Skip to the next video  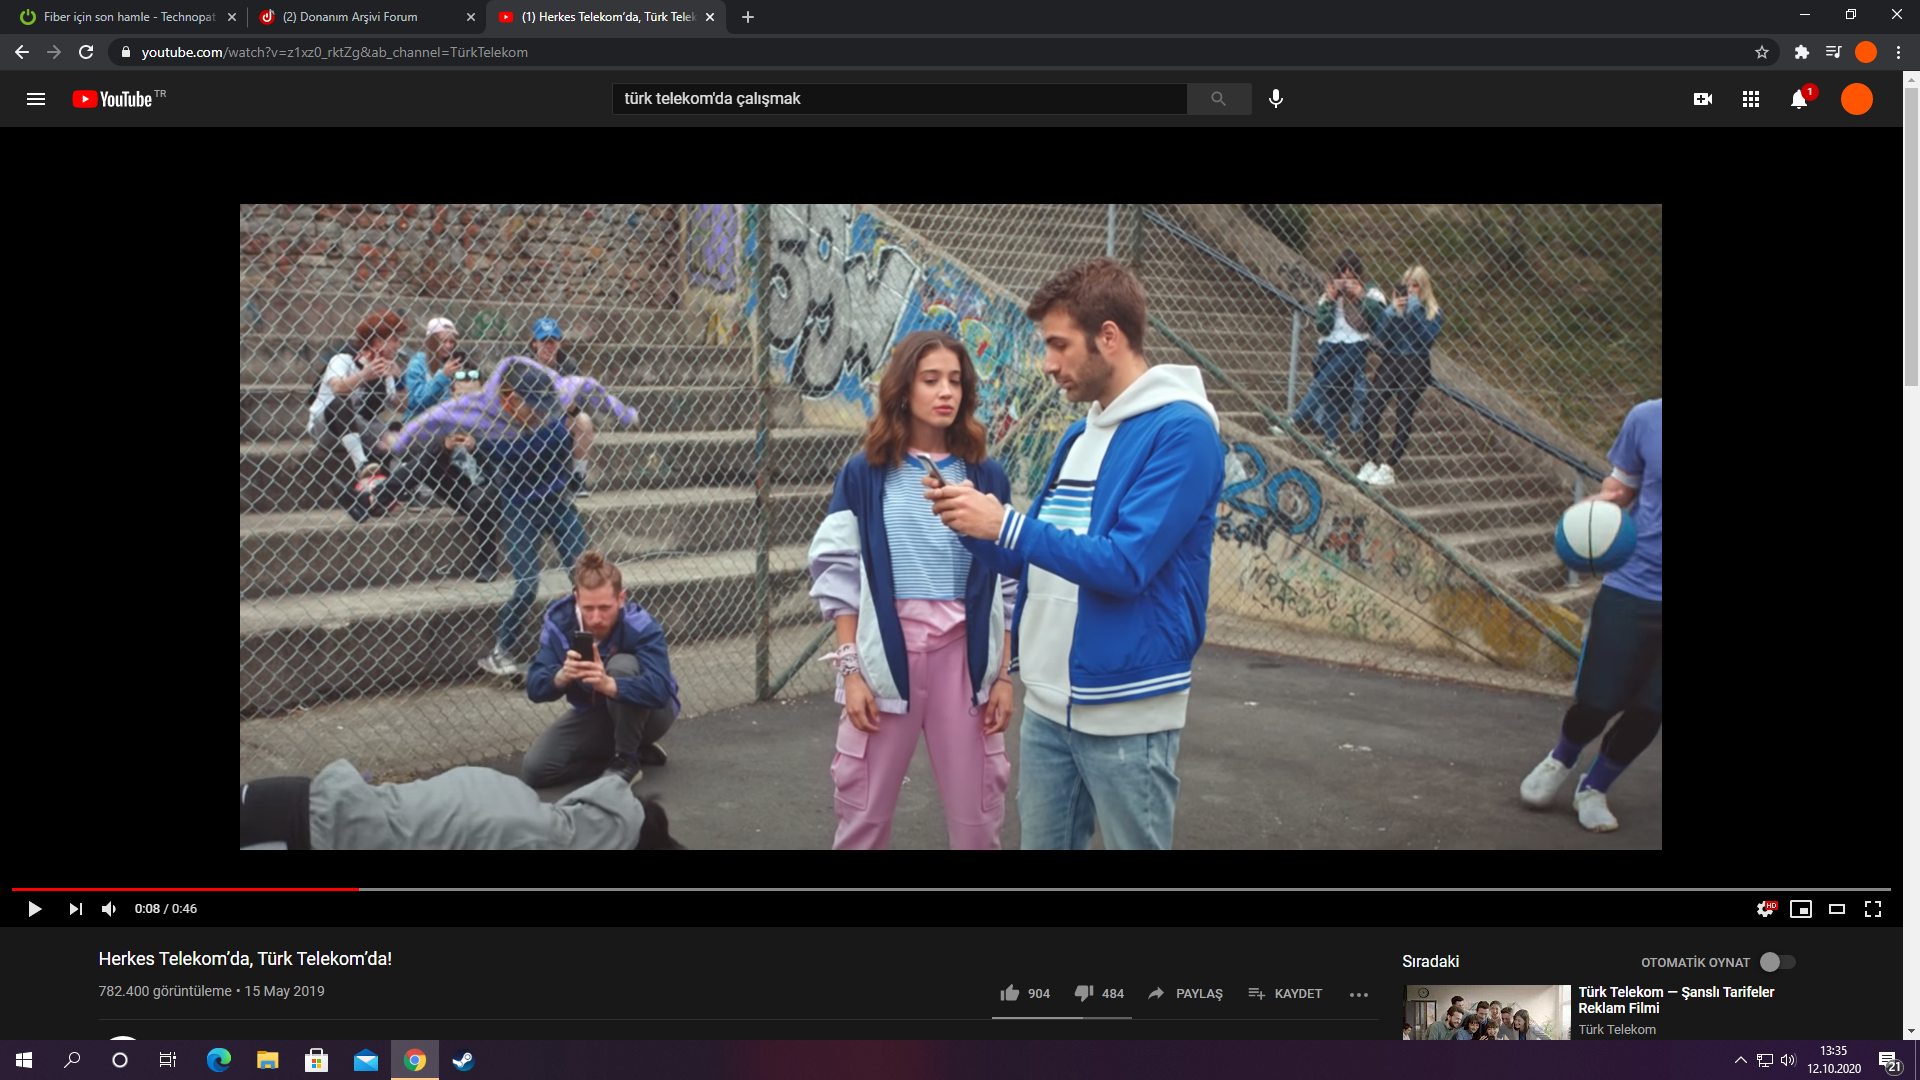pos(76,909)
